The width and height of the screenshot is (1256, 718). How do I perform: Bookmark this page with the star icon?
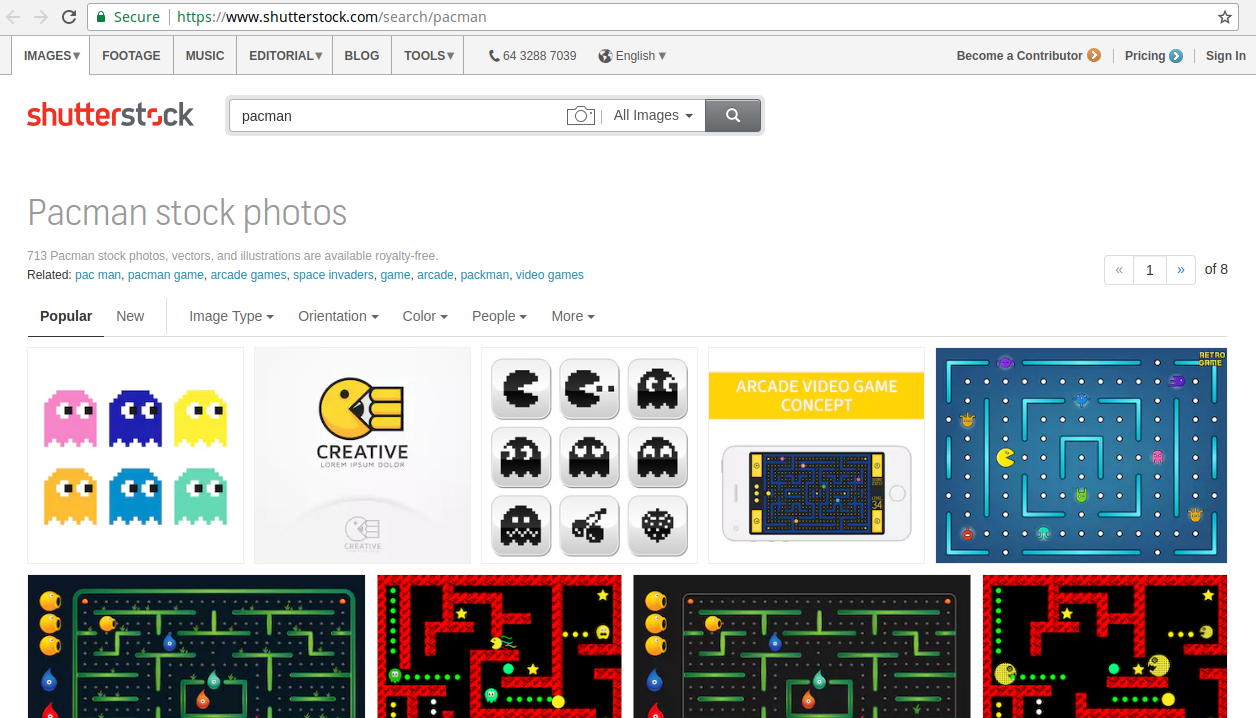pyautogui.click(x=1225, y=17)
